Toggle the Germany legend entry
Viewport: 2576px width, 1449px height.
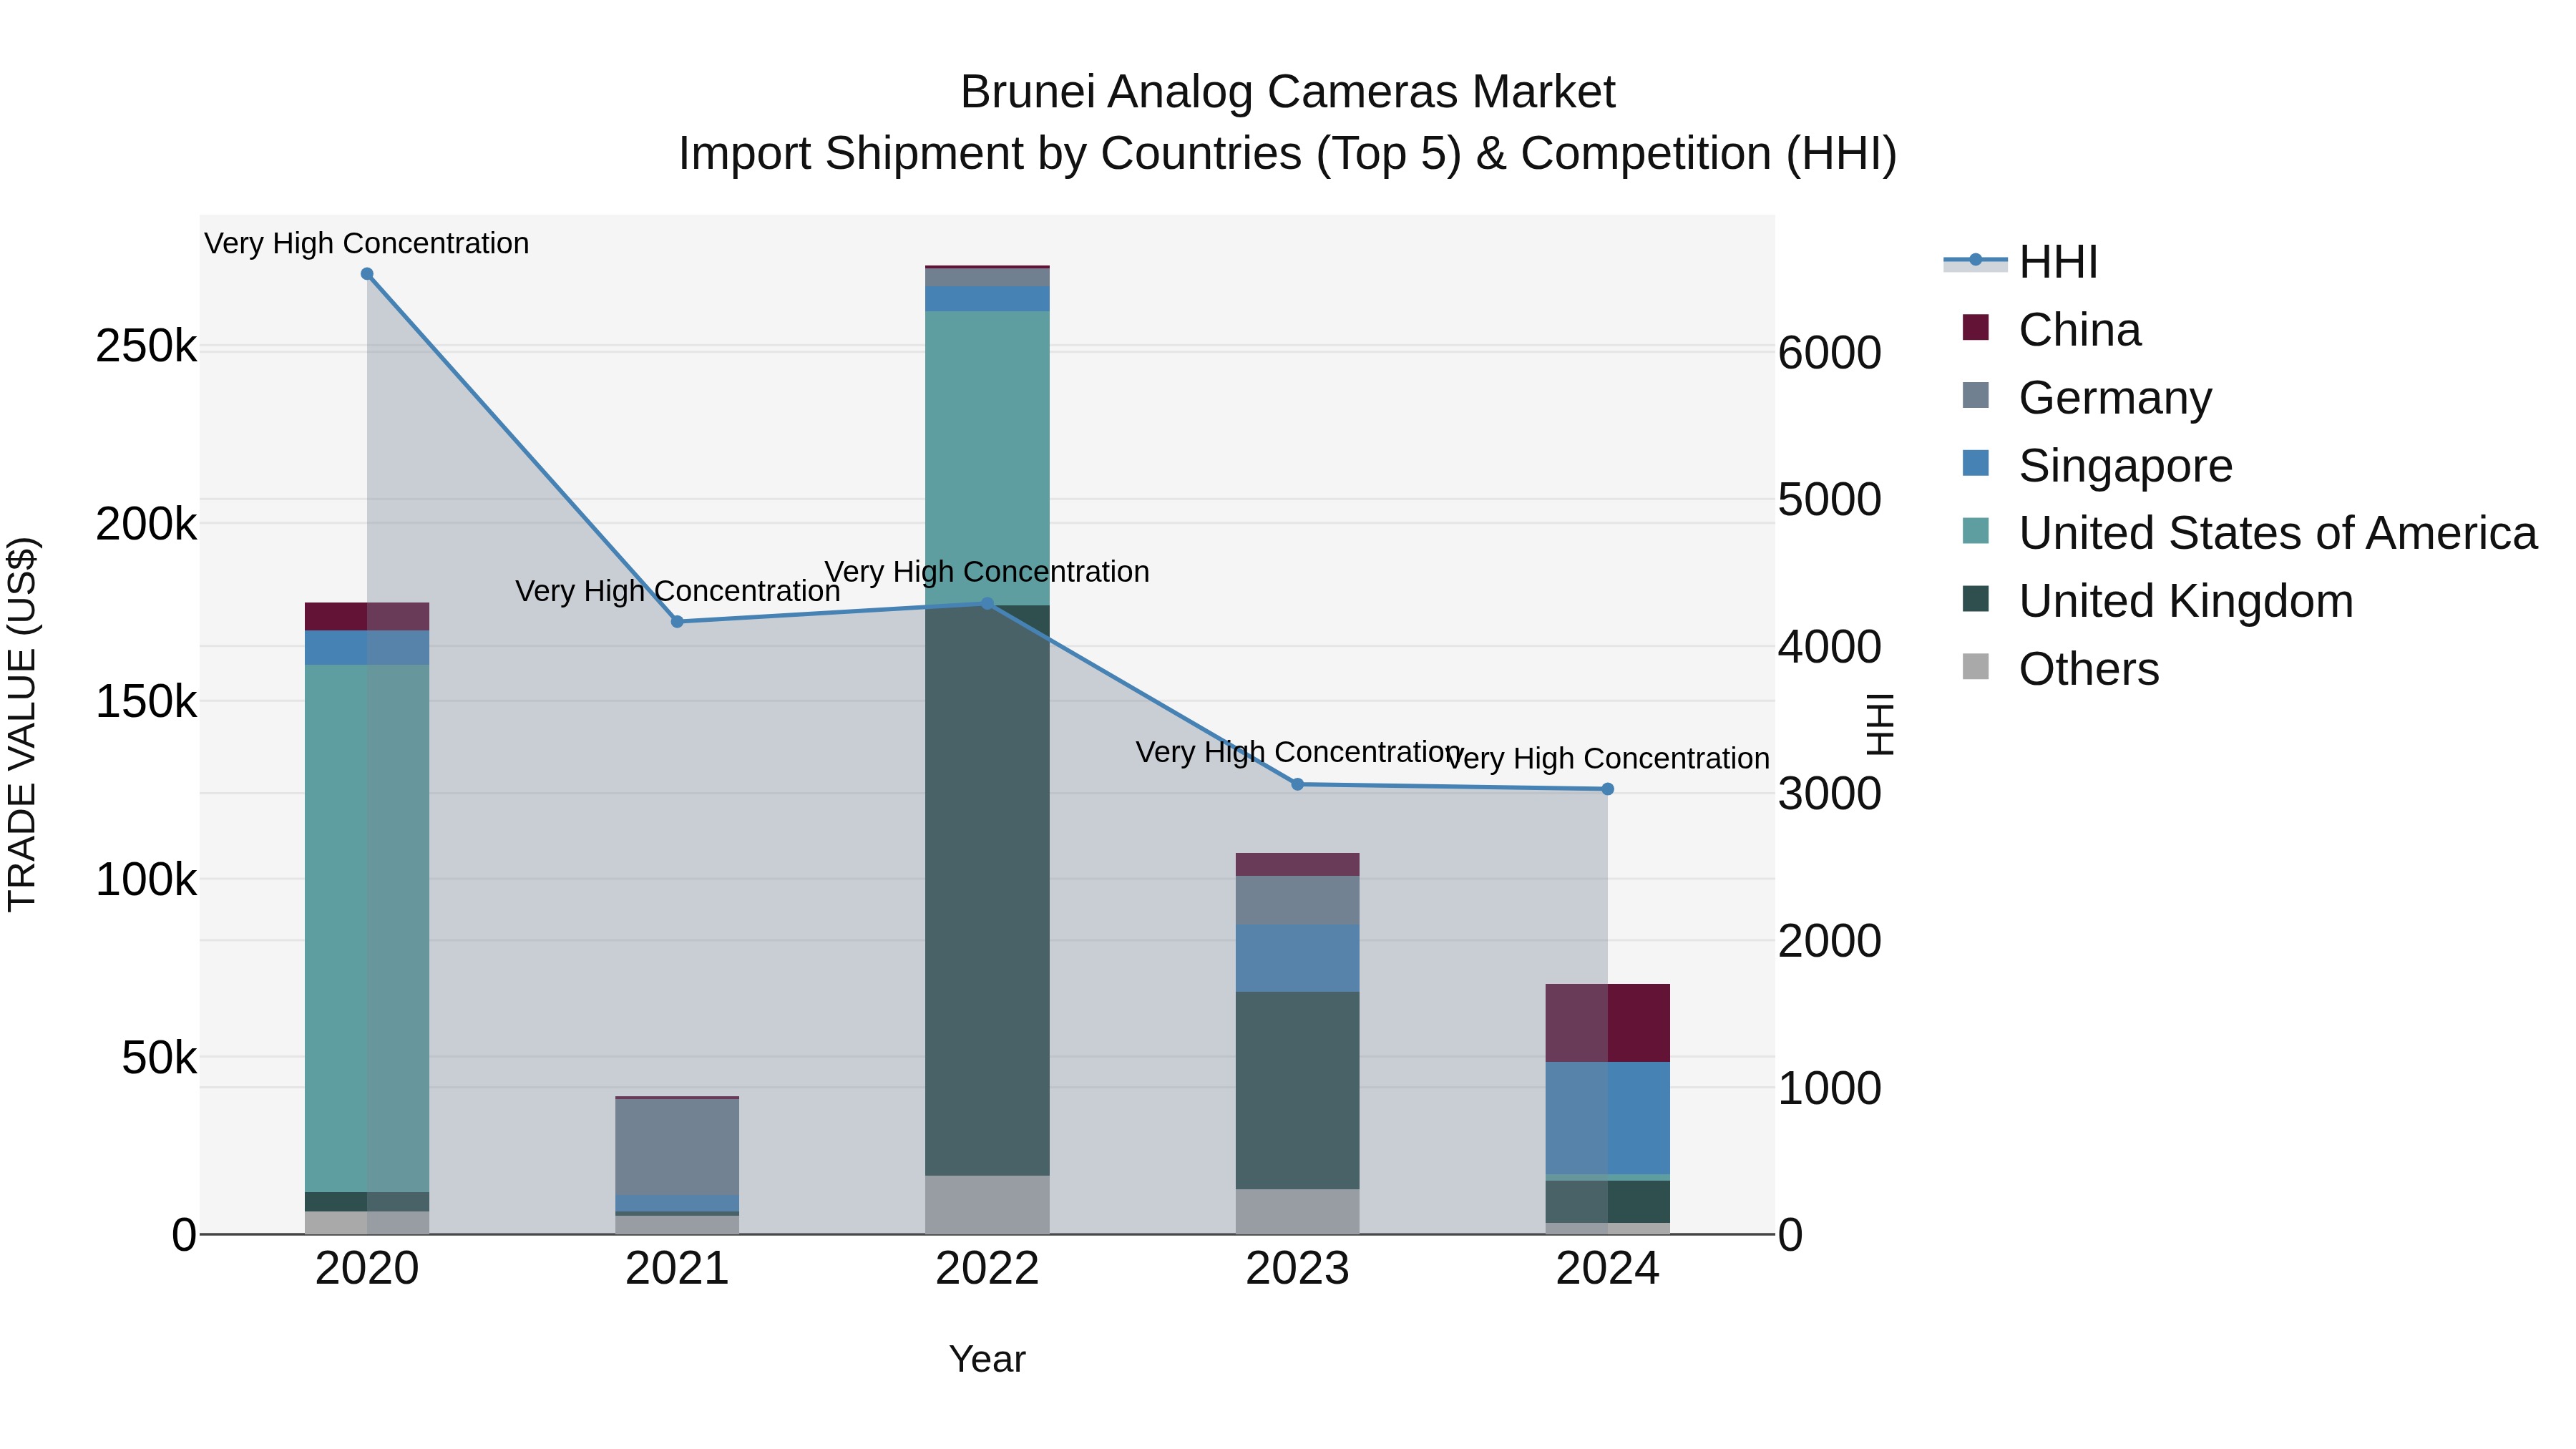point(2087,398)
